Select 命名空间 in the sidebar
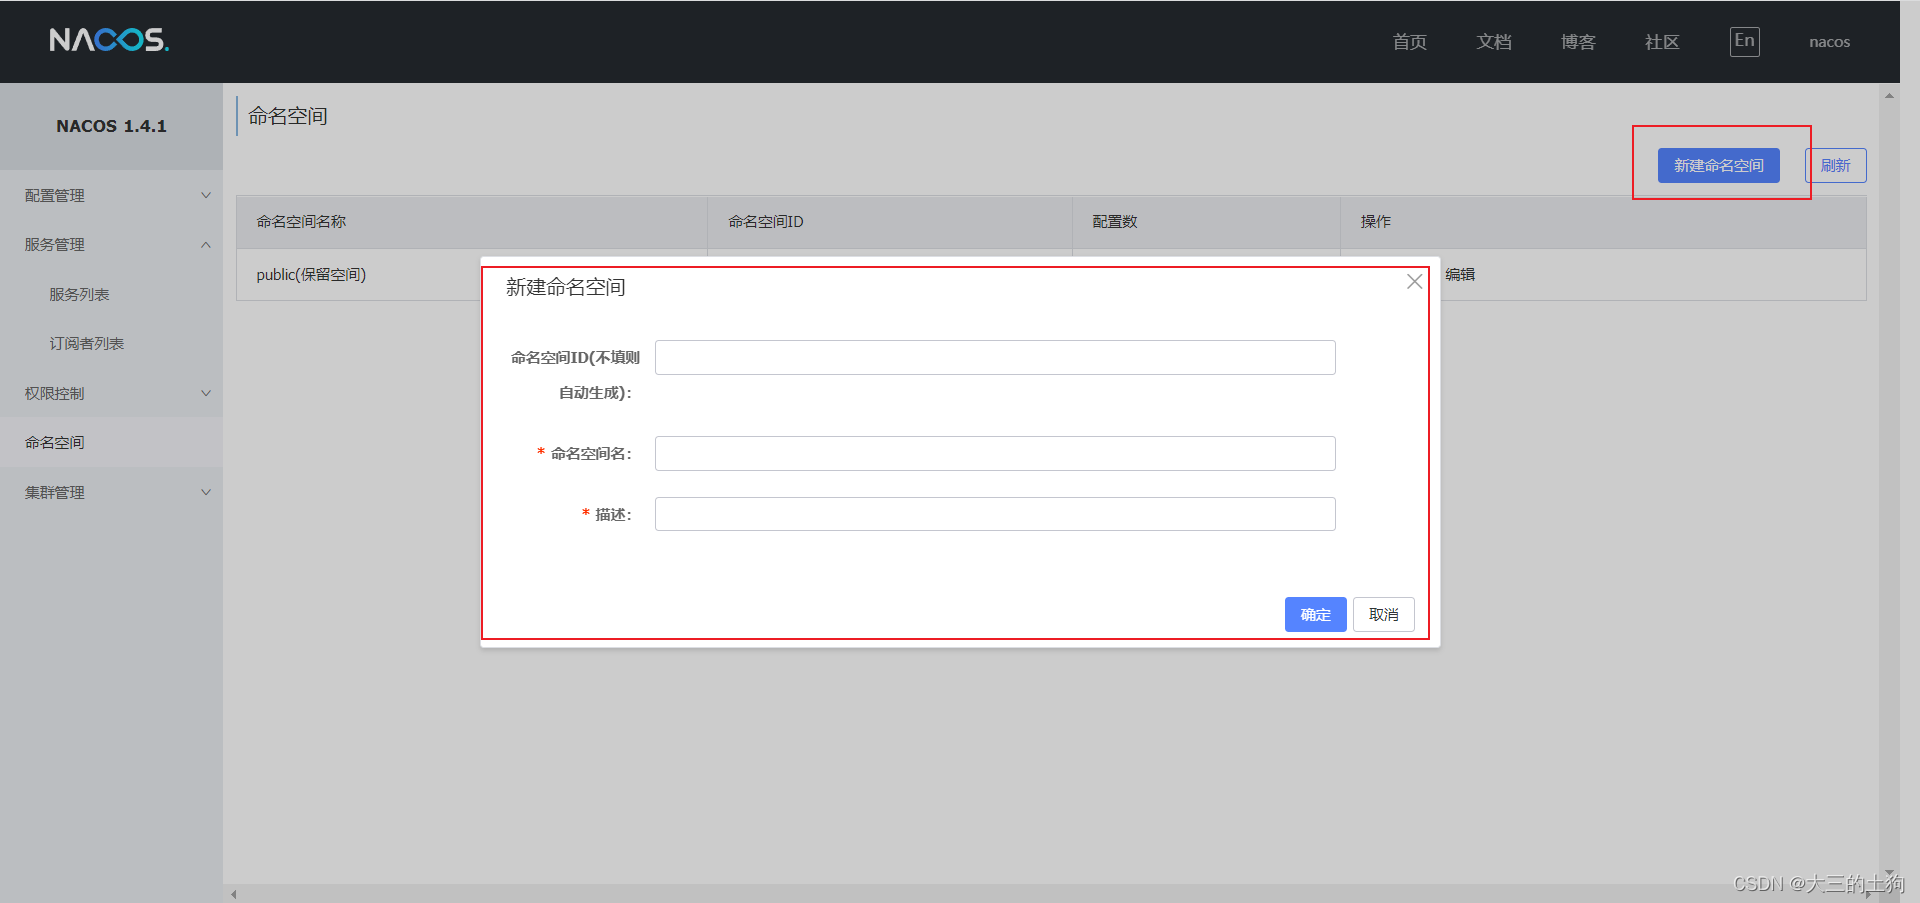Image resolution: width=1920 pixels, height=903 pixels. point(111,442)
